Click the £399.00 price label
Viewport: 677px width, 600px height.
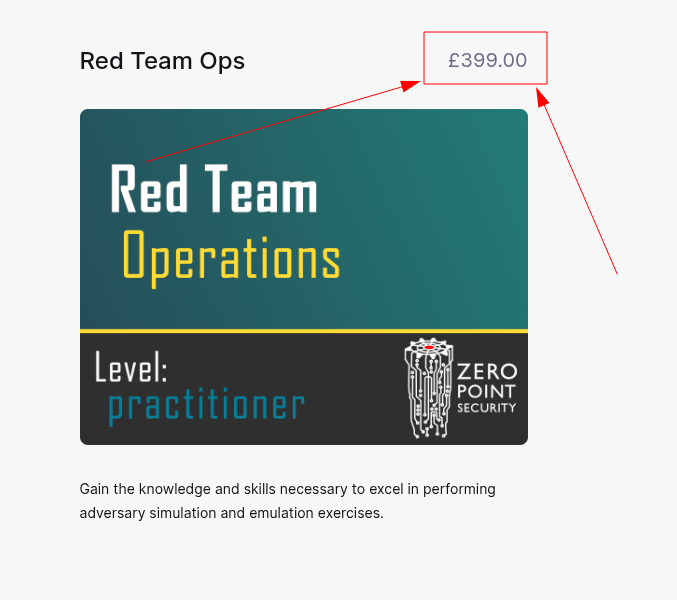(x=487, y=60)
